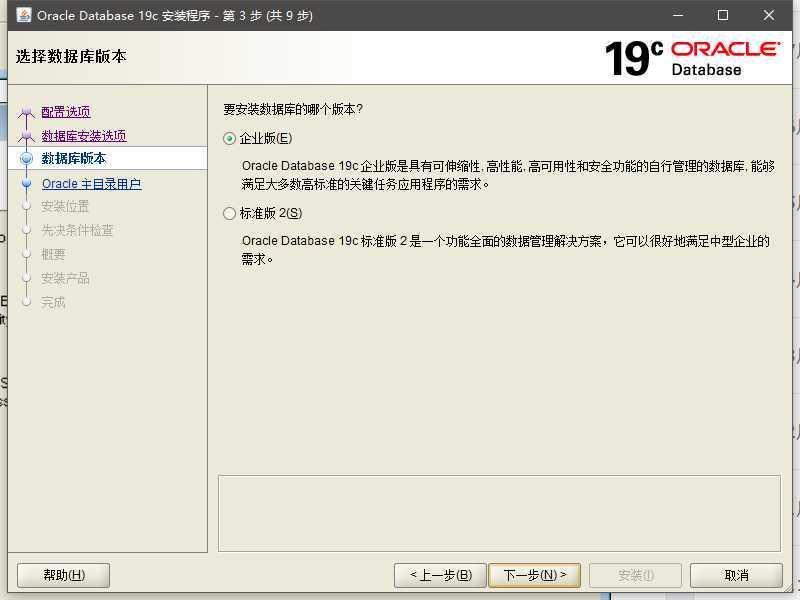Click the step marker beside 数据库安装选项
This screenshot has width=800, height=600.
tap(27, 136)
